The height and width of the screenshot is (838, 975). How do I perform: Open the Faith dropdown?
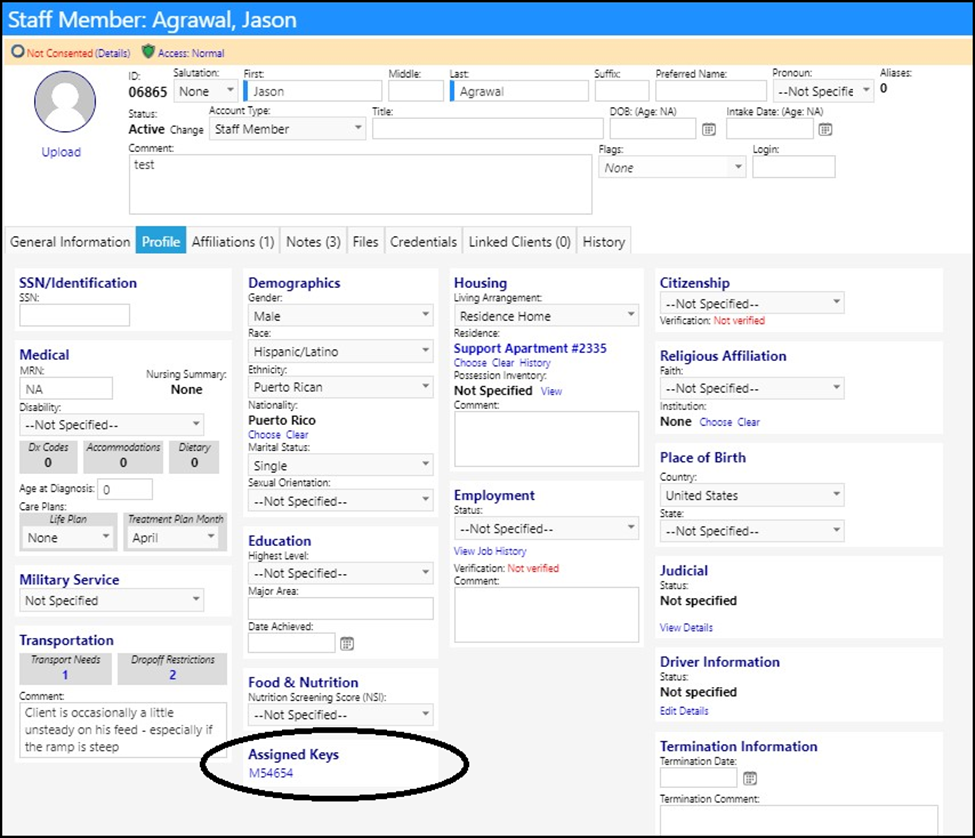(x=752, y=387)
